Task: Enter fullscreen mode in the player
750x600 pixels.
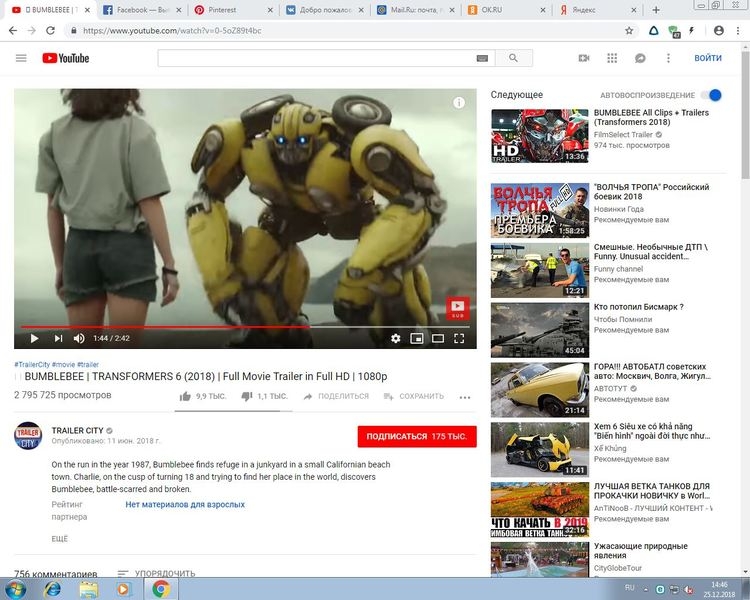Action: tap(459, 338)
